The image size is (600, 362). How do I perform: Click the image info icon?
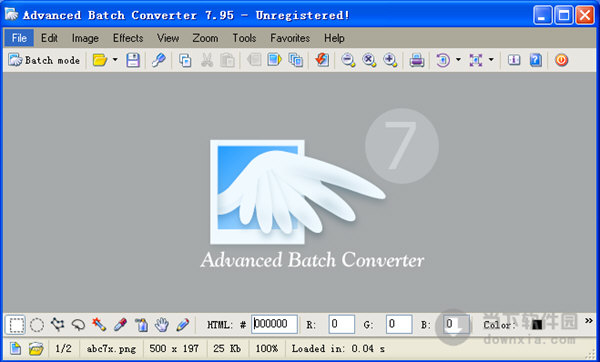pyautogui.click(x=514, y=60)
